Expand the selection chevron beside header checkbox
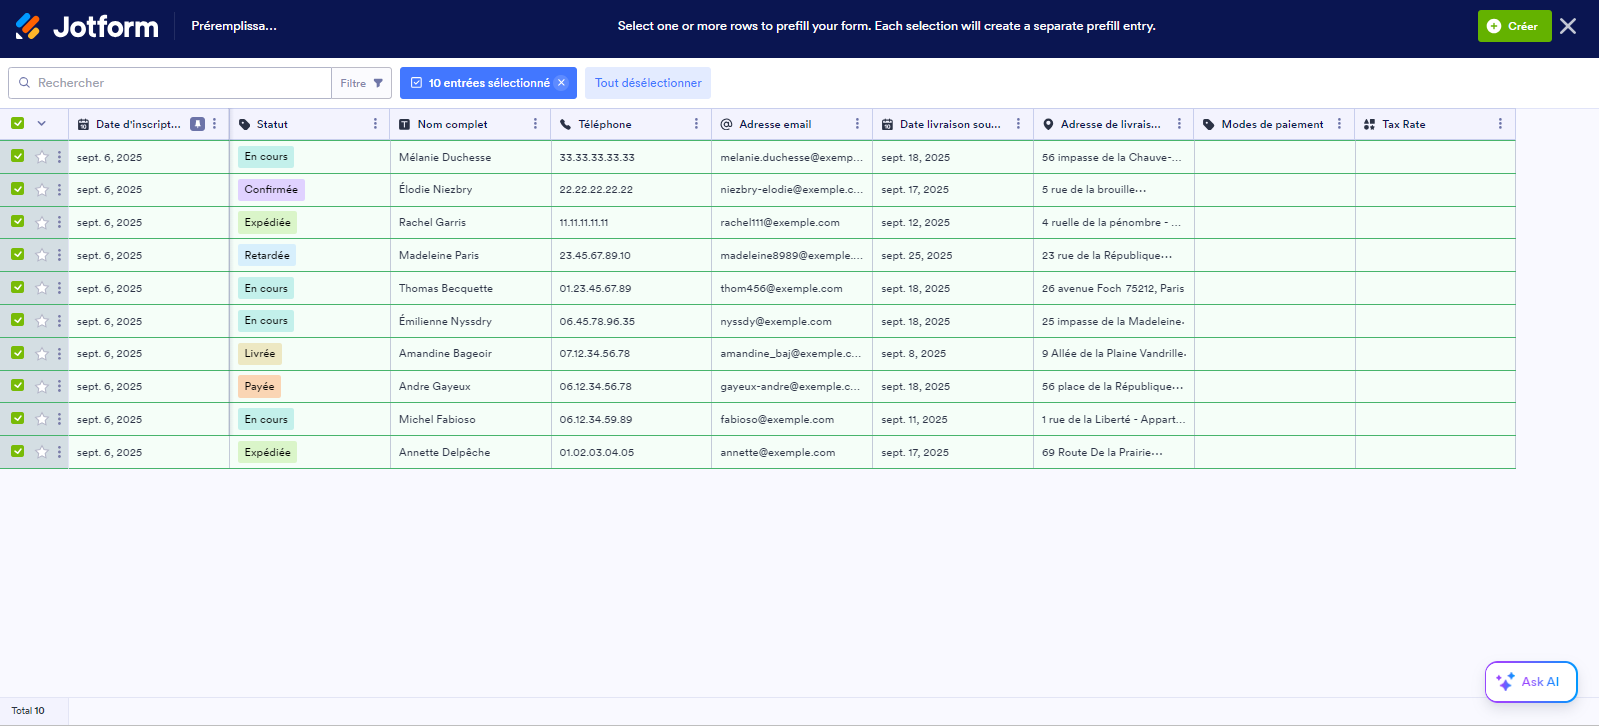The height and width of the screenshot is (726, 1599). point(42,124)
